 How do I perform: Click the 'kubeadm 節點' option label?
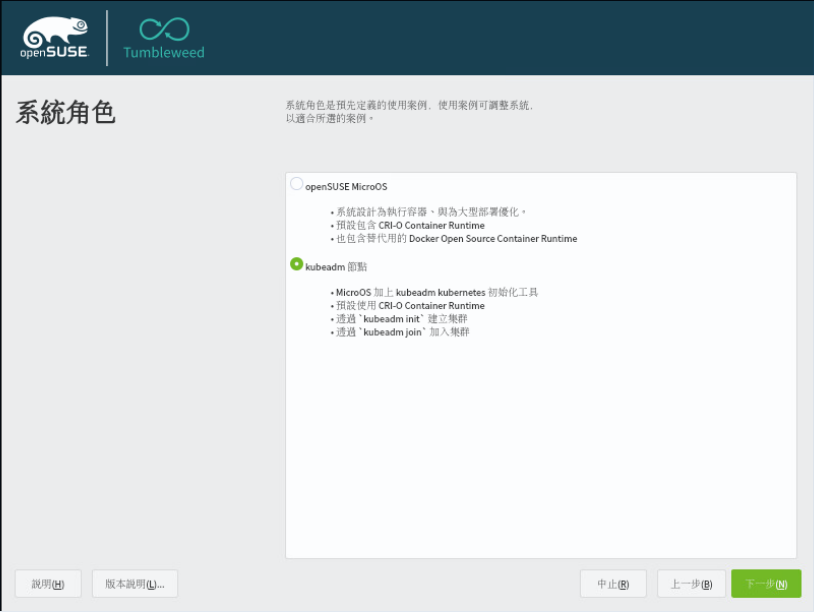(x=336, y=267)
